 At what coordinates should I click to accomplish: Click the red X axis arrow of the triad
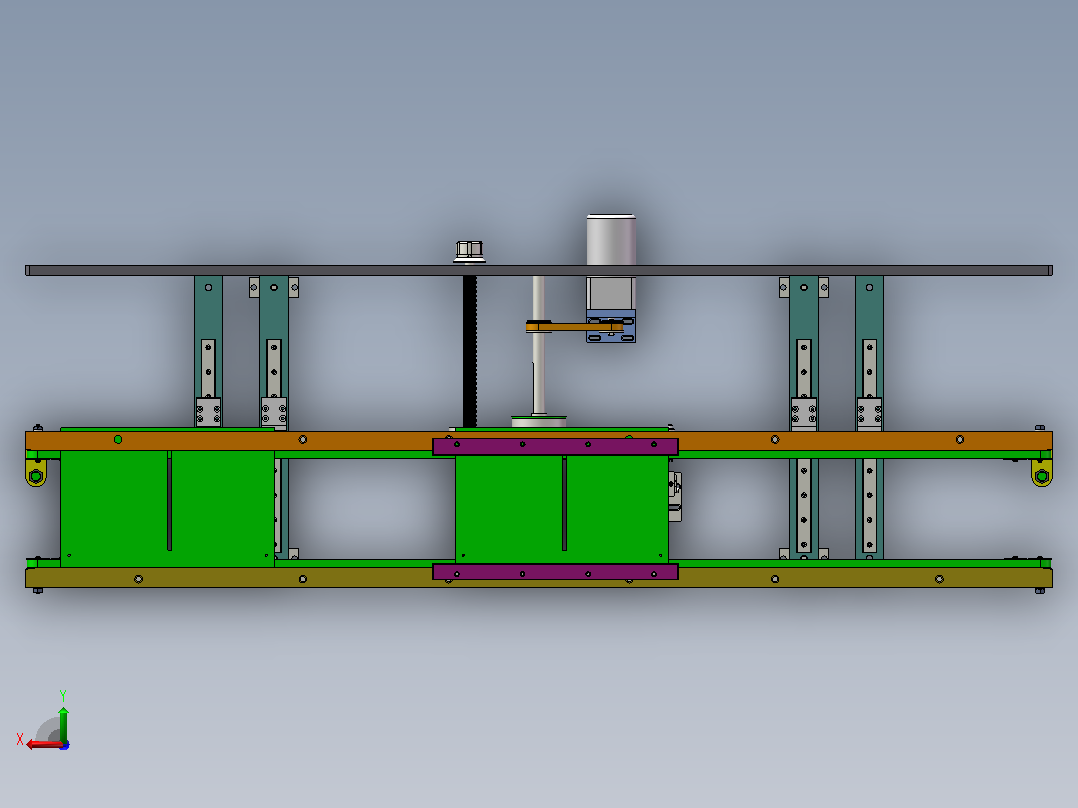click(x=43, y=745)
